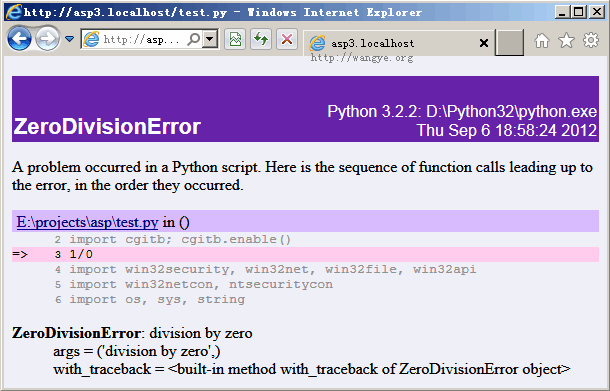Refresh the page with green arrows
Screen dimensions: 610x391
point(261,39)
